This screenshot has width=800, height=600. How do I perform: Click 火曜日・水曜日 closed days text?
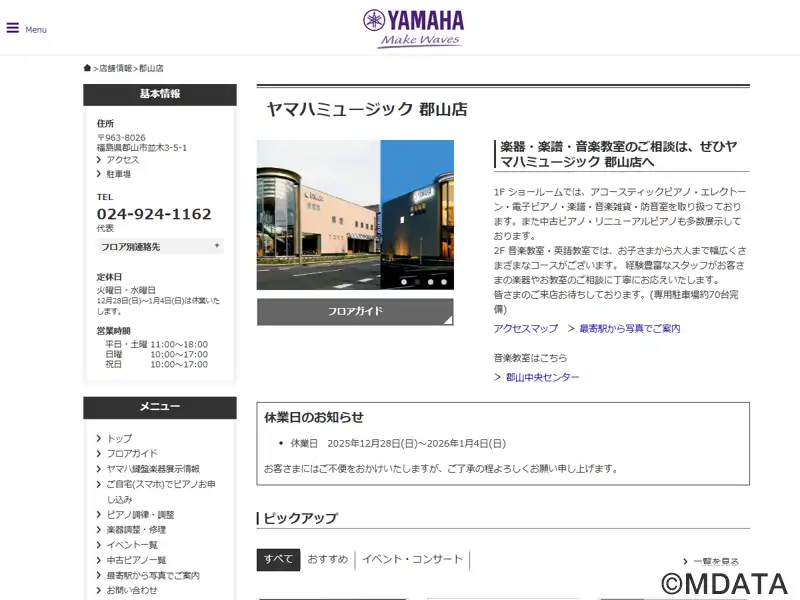(x=126, y=290)
